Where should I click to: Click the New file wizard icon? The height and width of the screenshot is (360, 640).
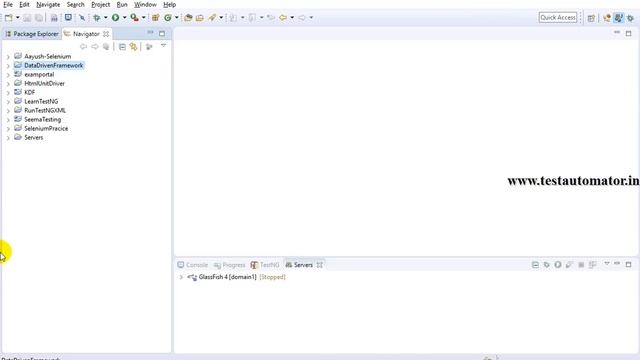(x=9, y=18)
